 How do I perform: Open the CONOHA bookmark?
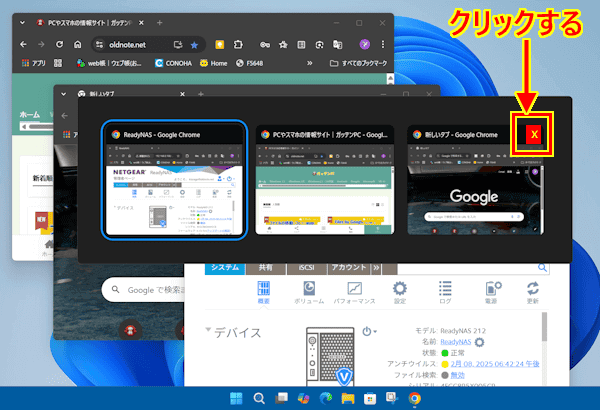[x=173, y=63]
